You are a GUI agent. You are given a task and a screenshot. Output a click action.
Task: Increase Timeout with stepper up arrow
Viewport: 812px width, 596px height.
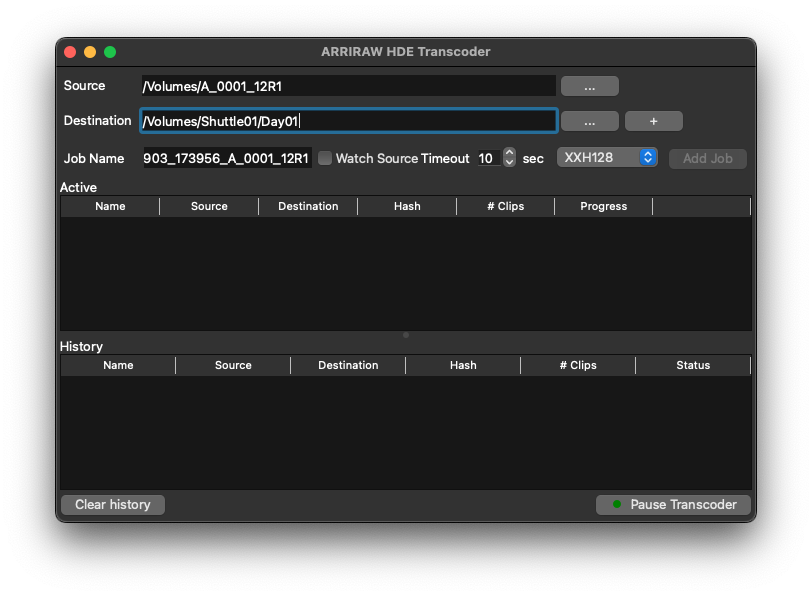(509, 153)
